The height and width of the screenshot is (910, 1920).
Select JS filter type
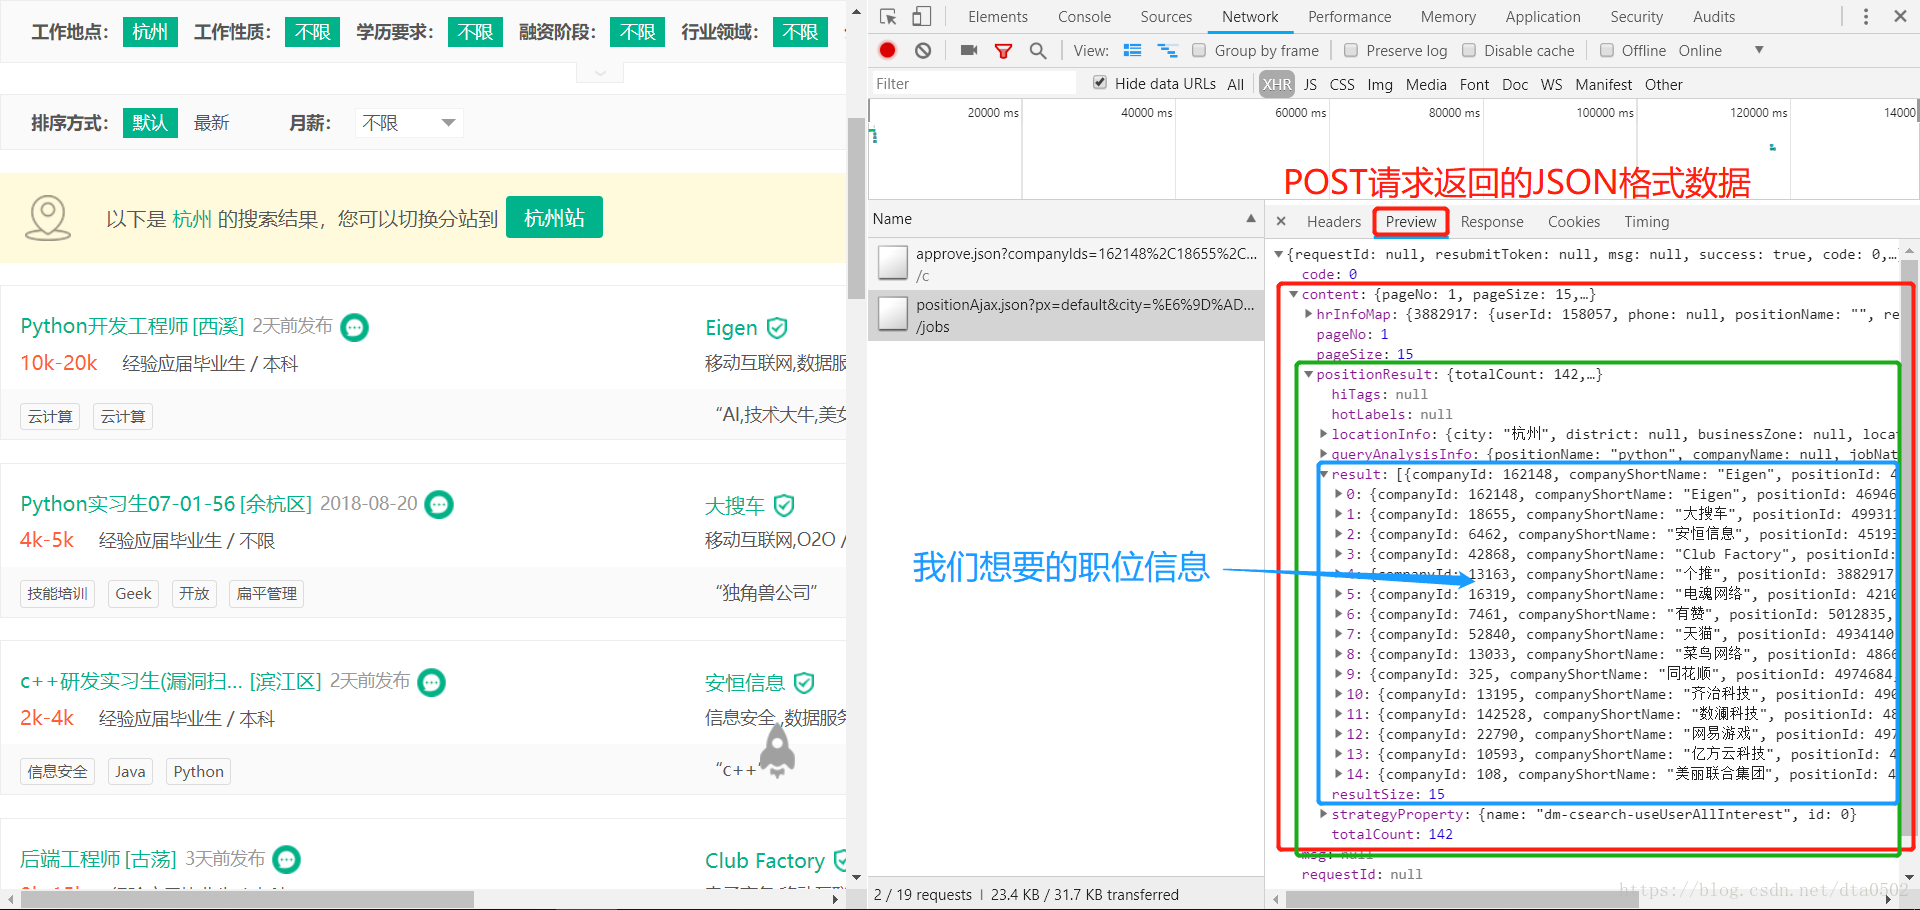1310,84
